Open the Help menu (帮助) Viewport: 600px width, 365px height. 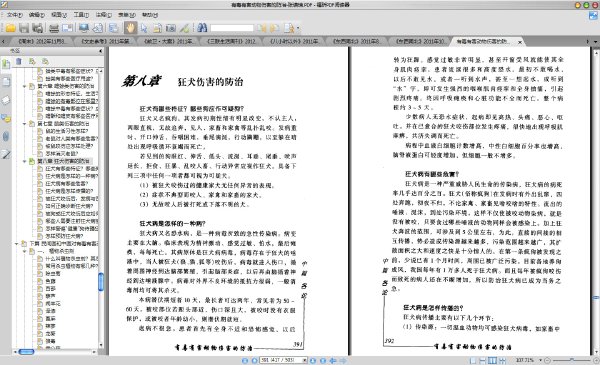pyautogui.click(x=150, y=15)
